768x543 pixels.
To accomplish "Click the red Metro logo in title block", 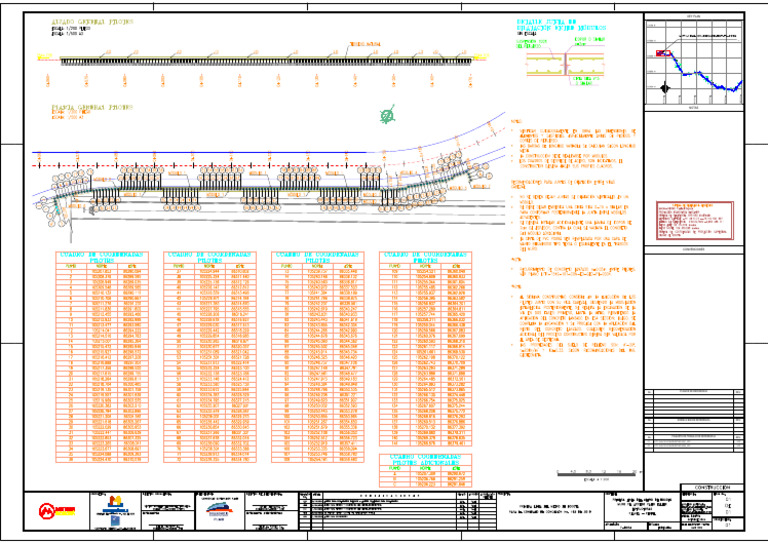I will pos(57,511).
